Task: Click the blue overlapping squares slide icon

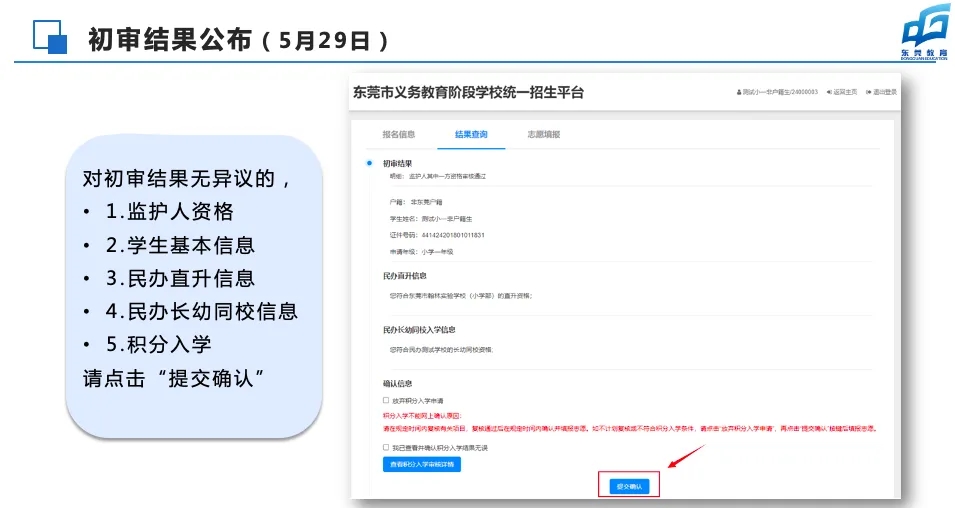Action: 50,37
